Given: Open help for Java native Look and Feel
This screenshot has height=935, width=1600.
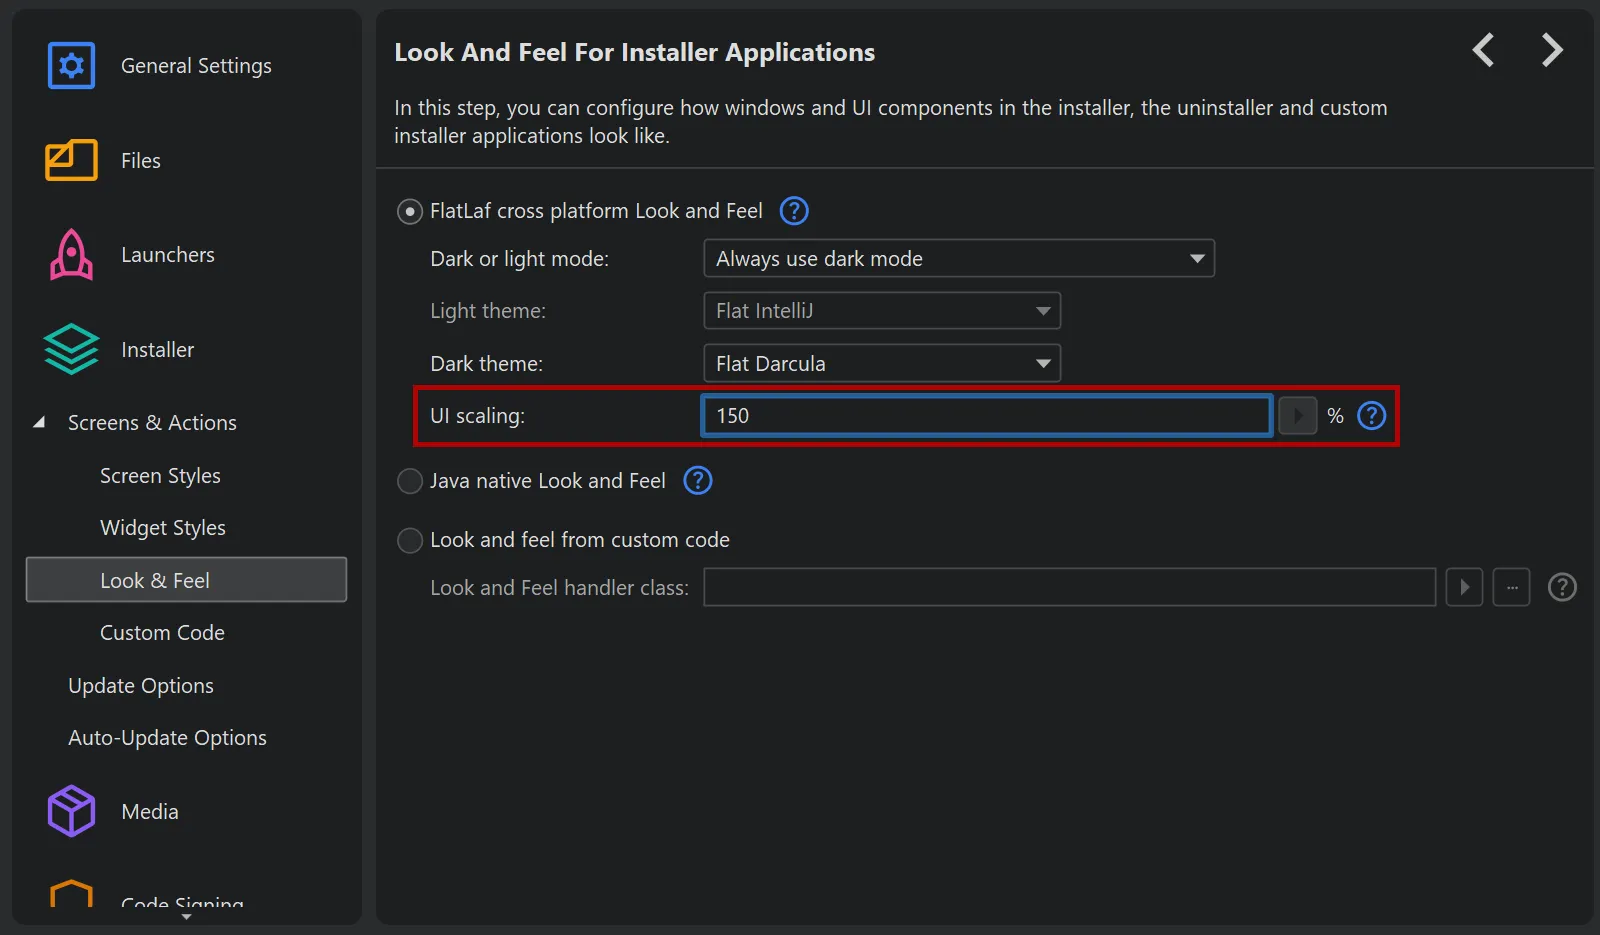Looking at the screenshot, I should (697, 481).
